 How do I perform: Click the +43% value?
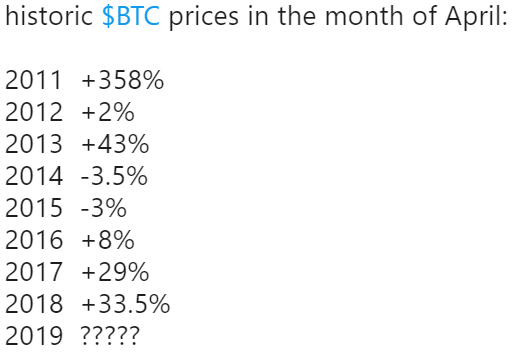pyautogui.click(x=115, y=144)
